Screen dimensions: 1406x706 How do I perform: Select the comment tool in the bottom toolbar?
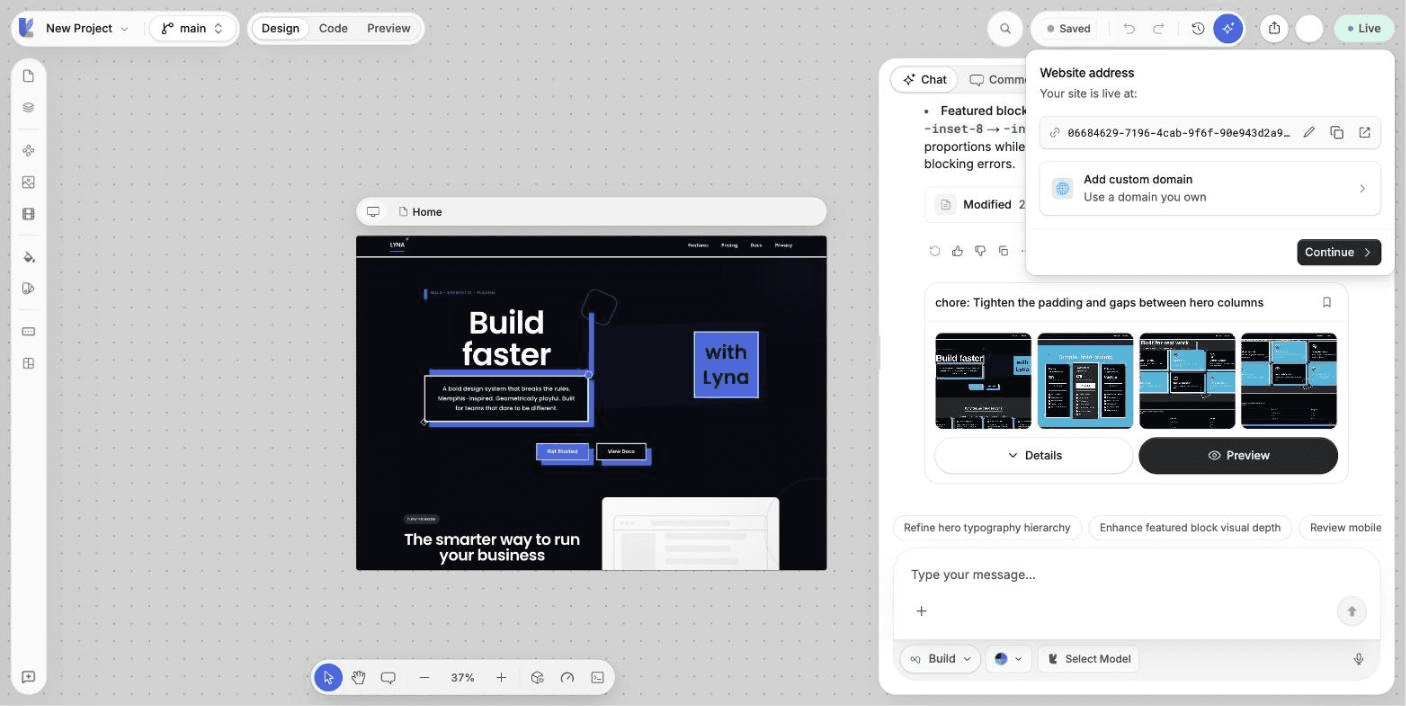click(388, 678)
